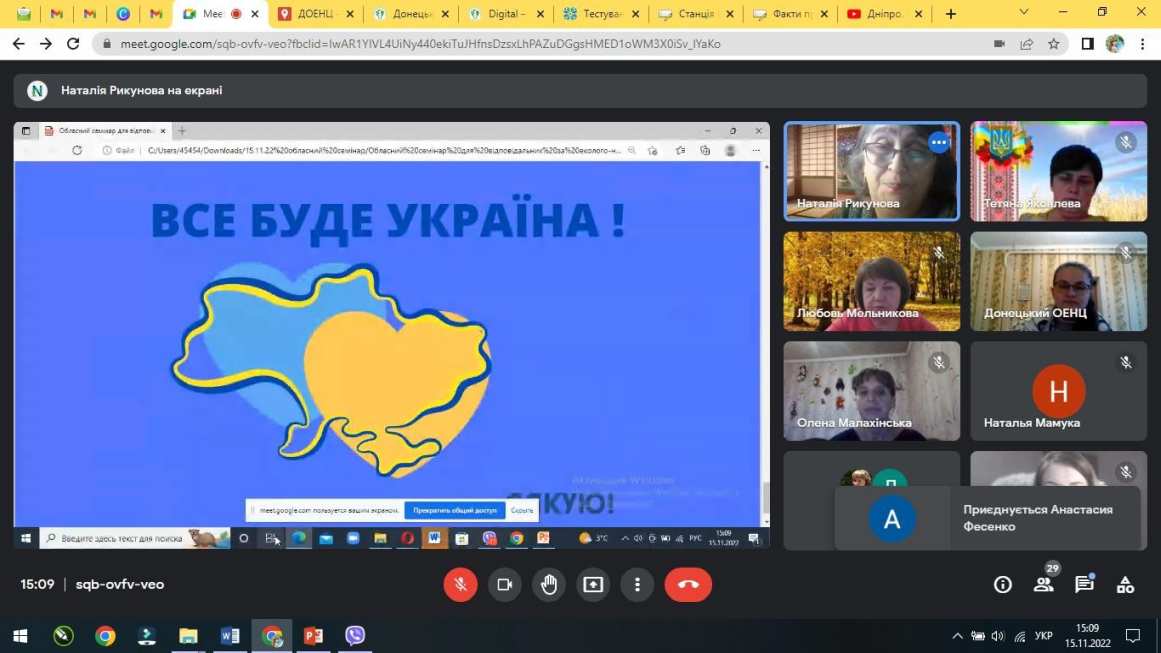
Task: Click camera permission icon in address bar
Action: (x=999, y=44)
